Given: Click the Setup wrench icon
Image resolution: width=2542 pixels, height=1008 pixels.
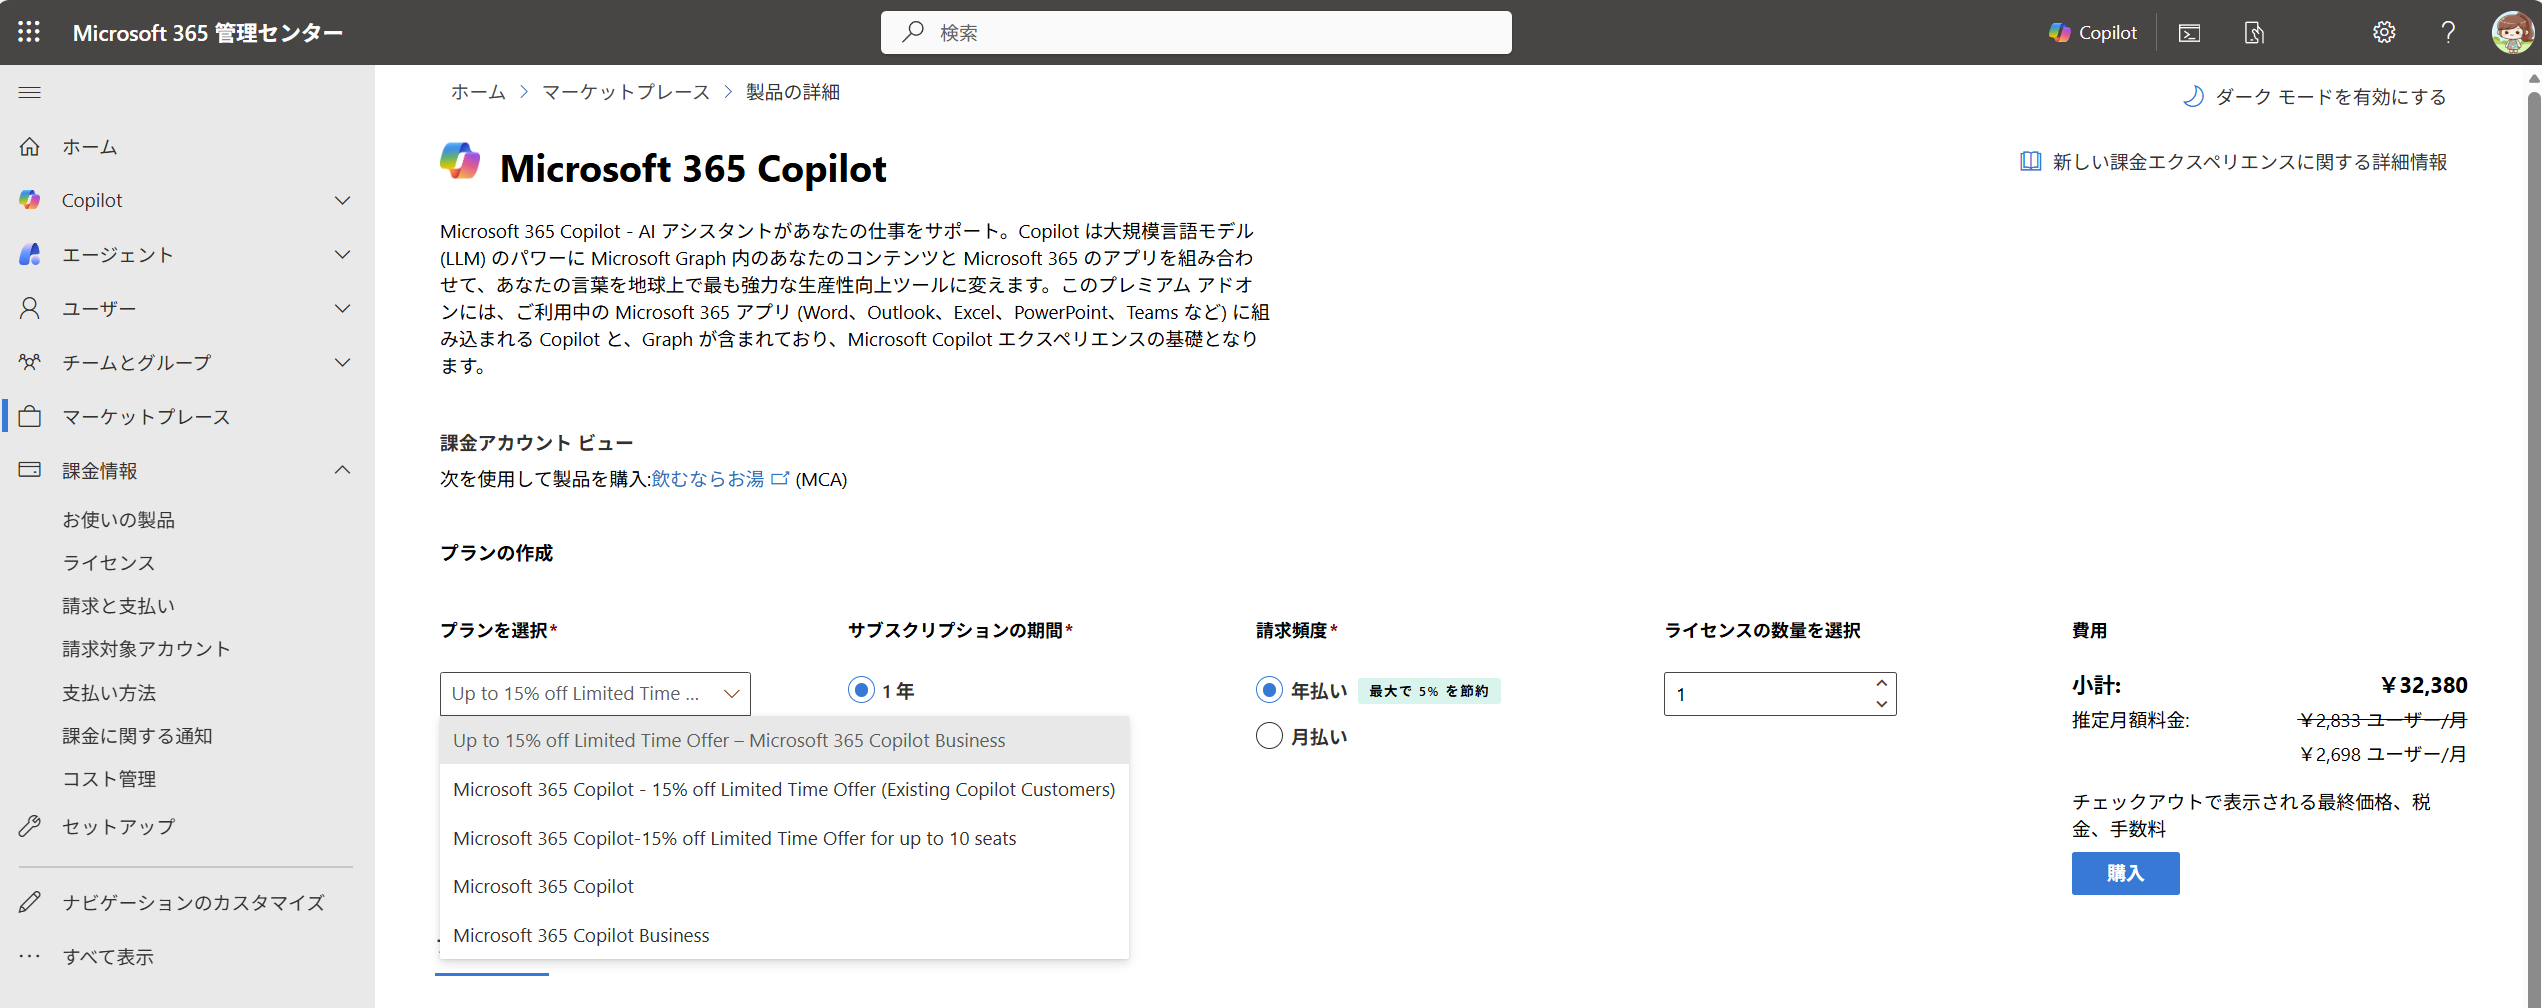Looking at the screenshot, I should [30, 826].
